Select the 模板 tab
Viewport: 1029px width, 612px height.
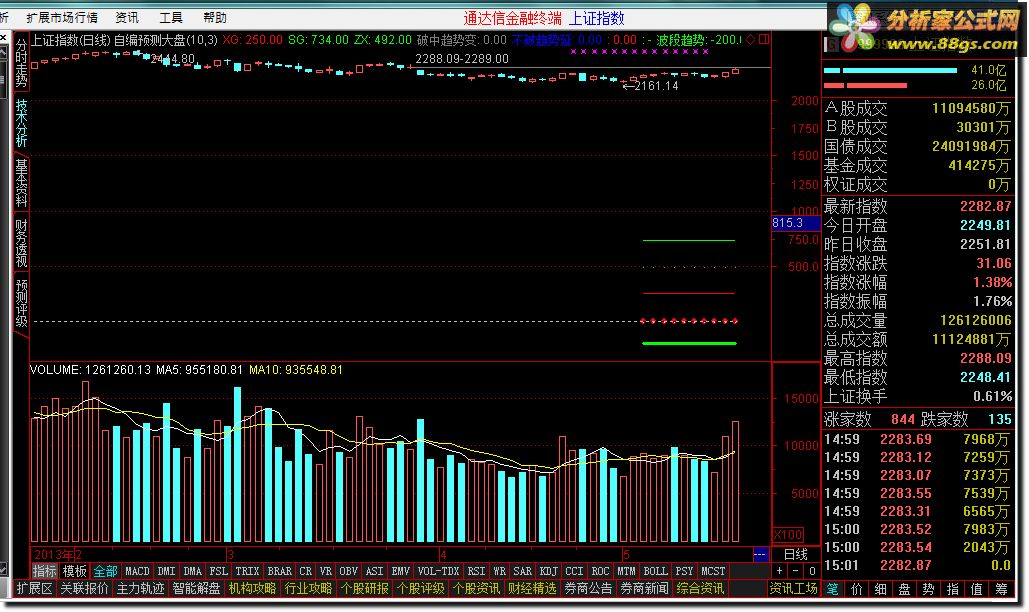coord(74,571)
